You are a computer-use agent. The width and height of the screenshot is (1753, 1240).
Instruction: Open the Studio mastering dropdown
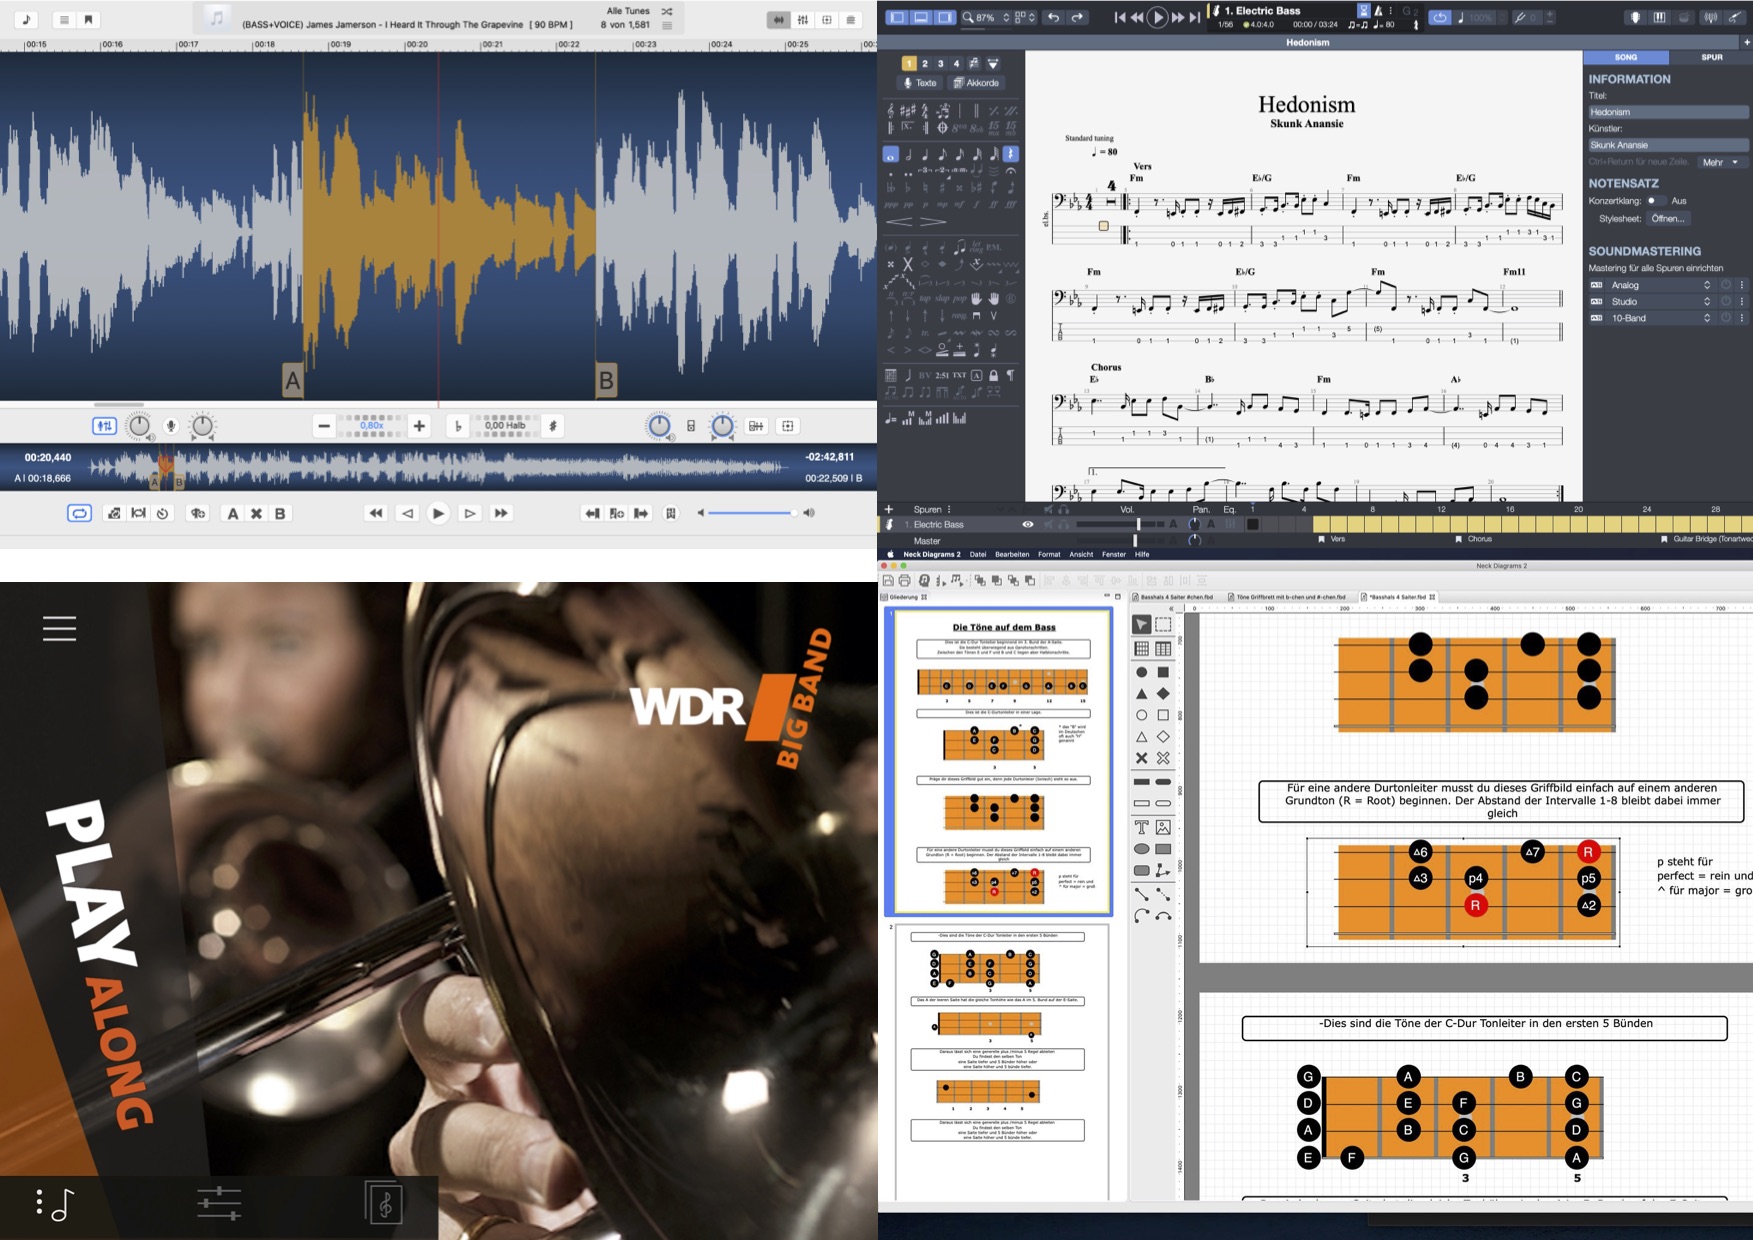(x=1661, y=301)
